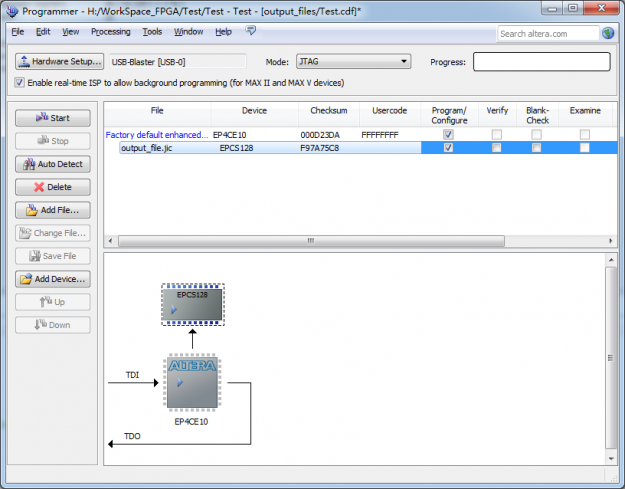Move selected device Down

click(x=53, y=325)
